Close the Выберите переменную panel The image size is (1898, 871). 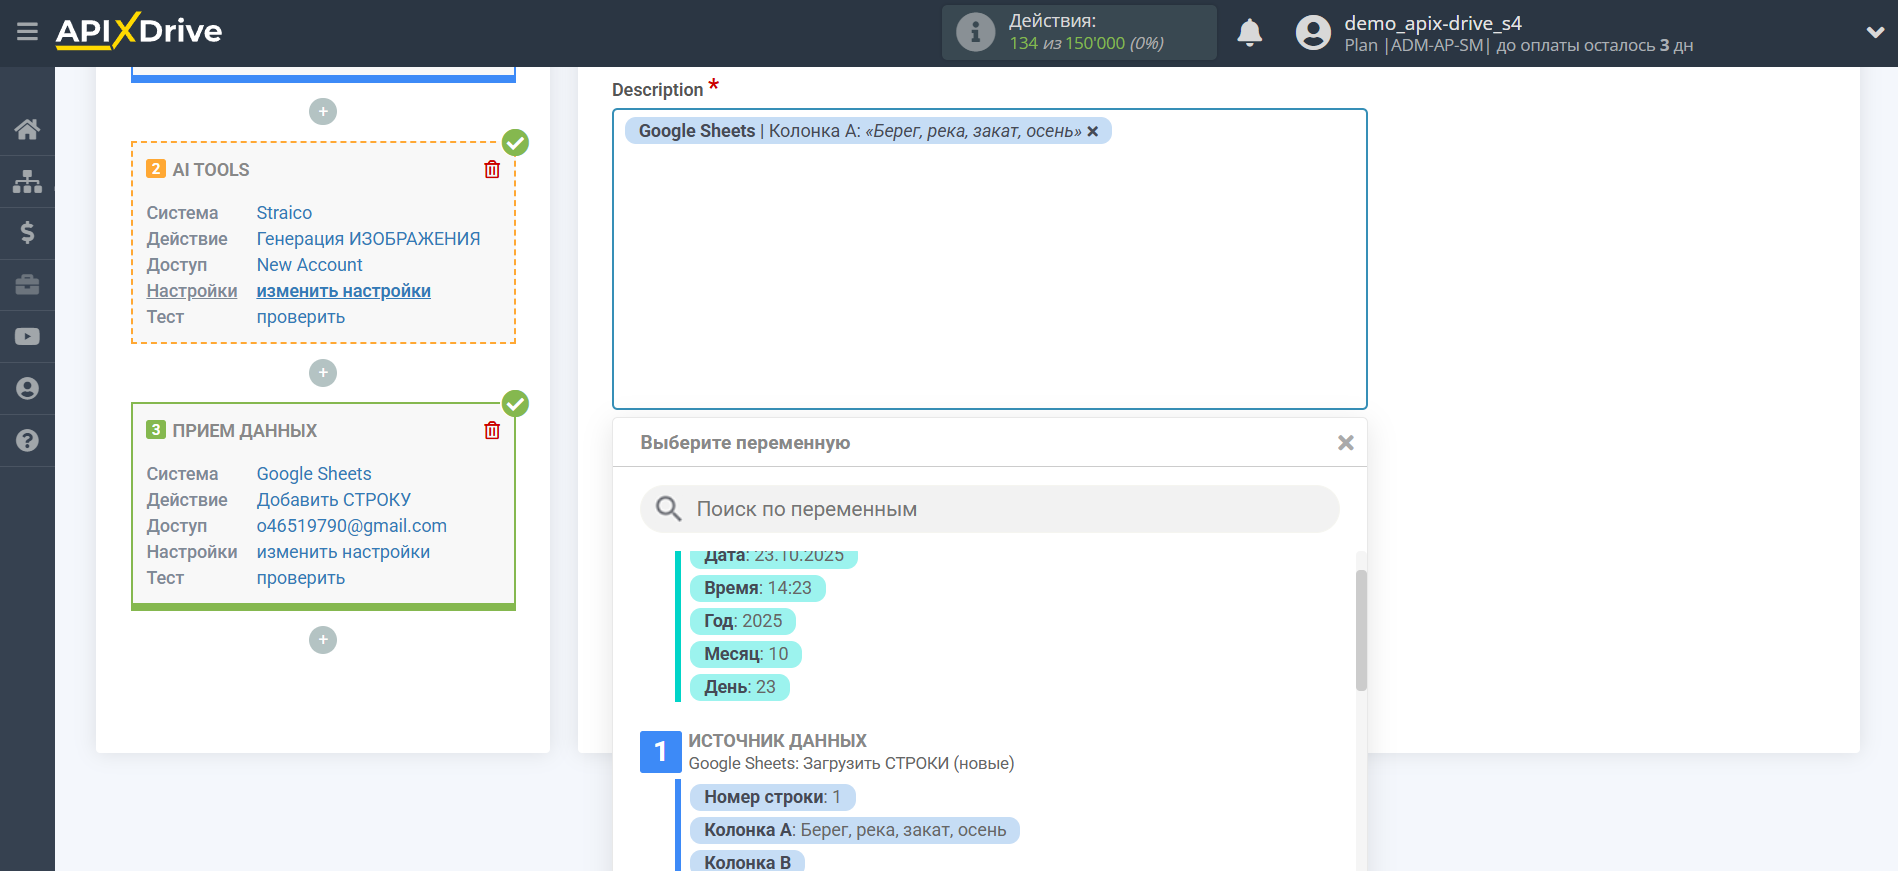1345,443
